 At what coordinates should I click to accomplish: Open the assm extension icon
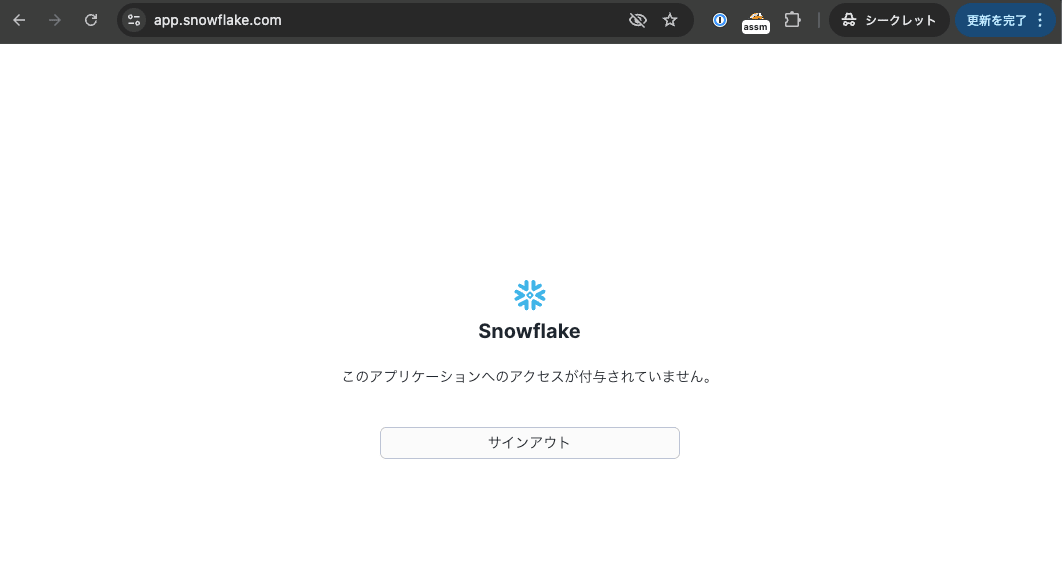click(x=755, y=22)
